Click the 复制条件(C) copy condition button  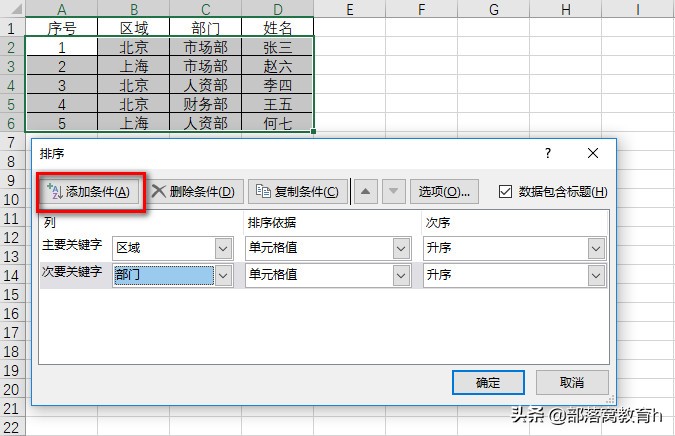pyautogui.click(x=297, y=192)
